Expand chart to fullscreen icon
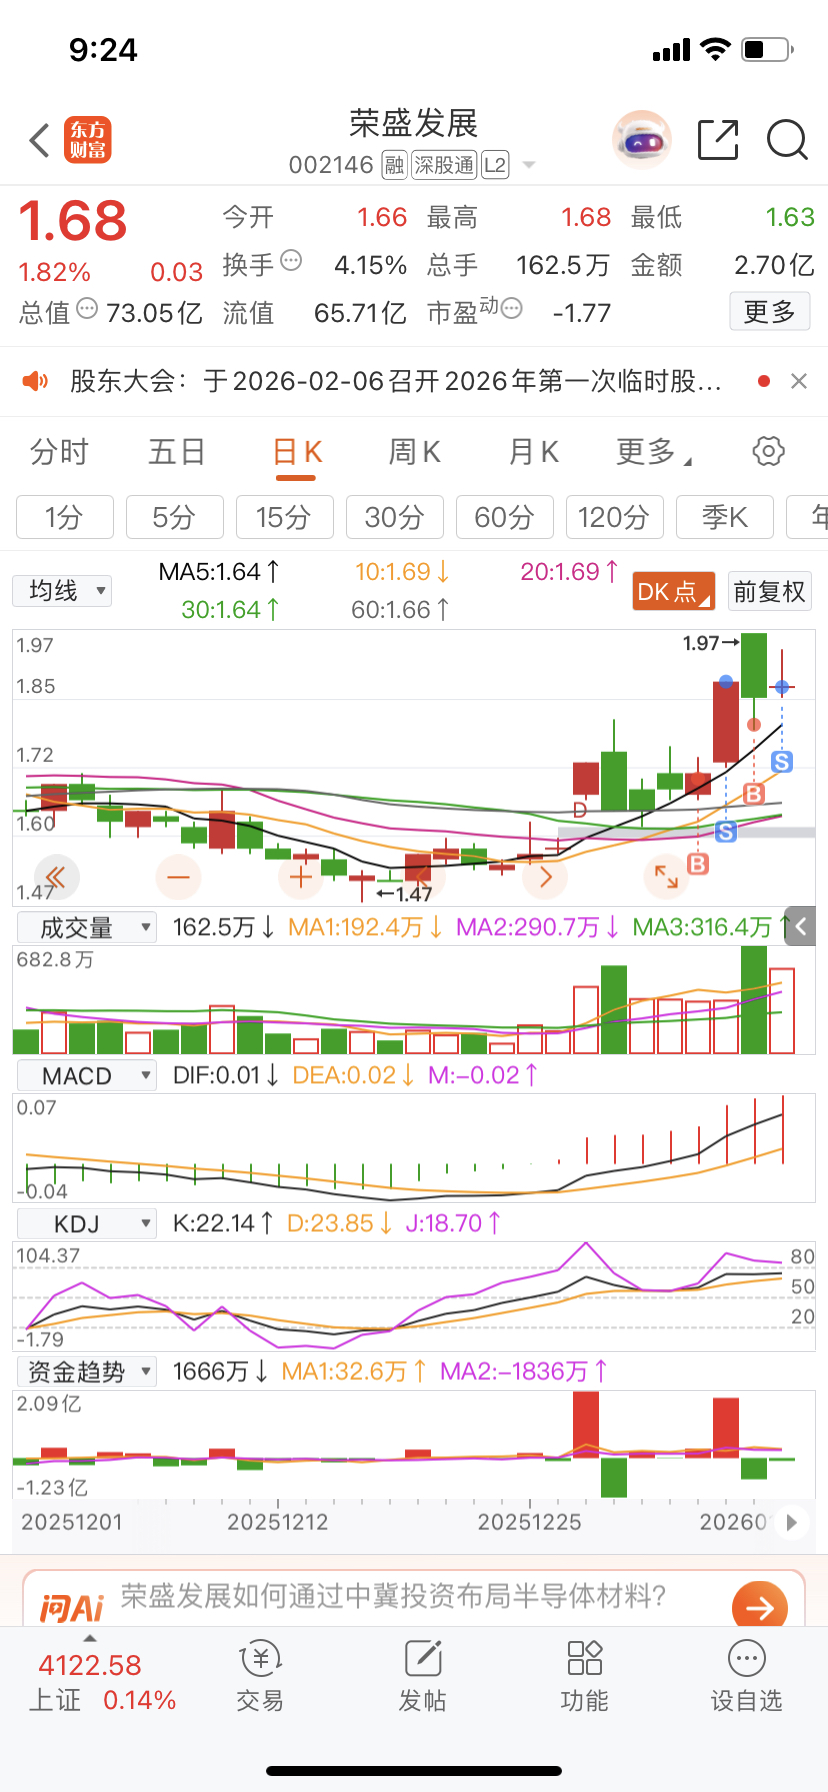The width and height of the screenshot is (828, 1792). pyautogui.click(x=666, y=877)
